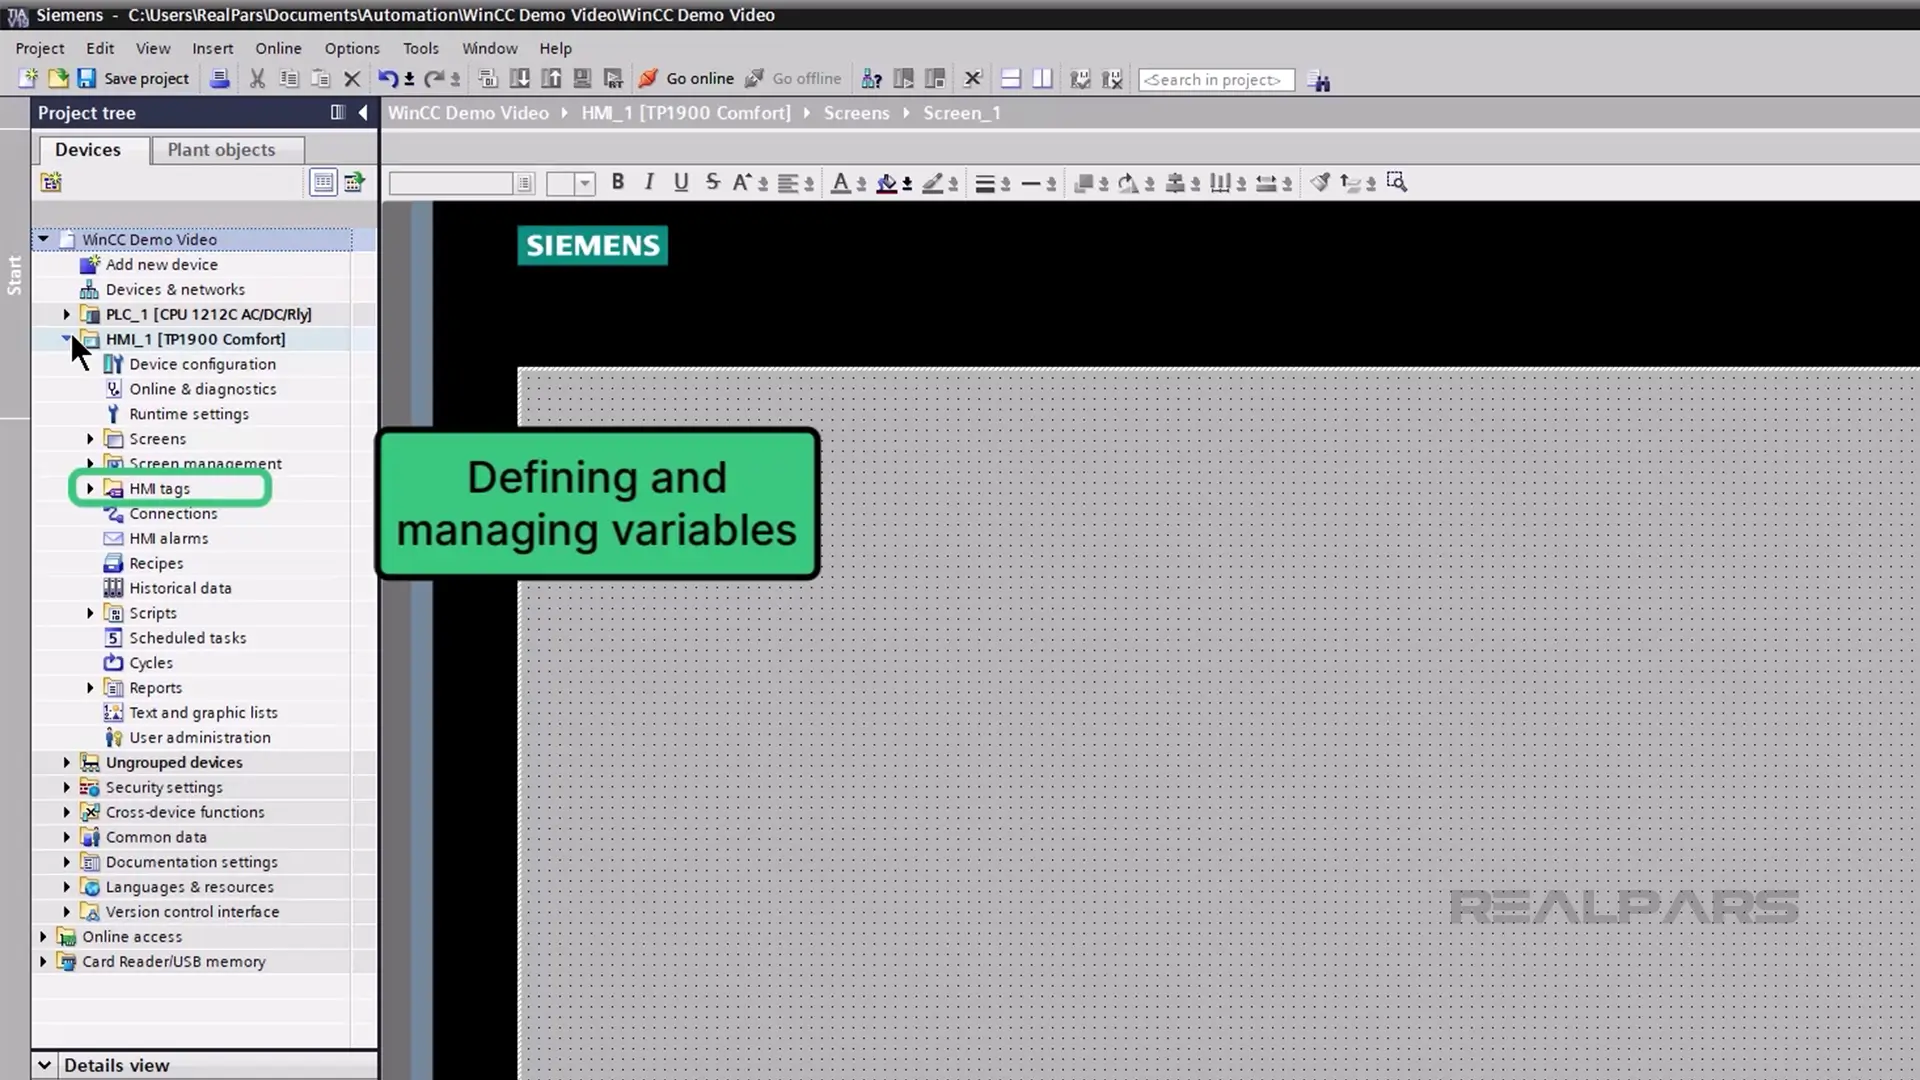This screenshot has width=1920, height=1080.
Task: Collapse the Project tree panel arrow
Action: click(363, 113)
